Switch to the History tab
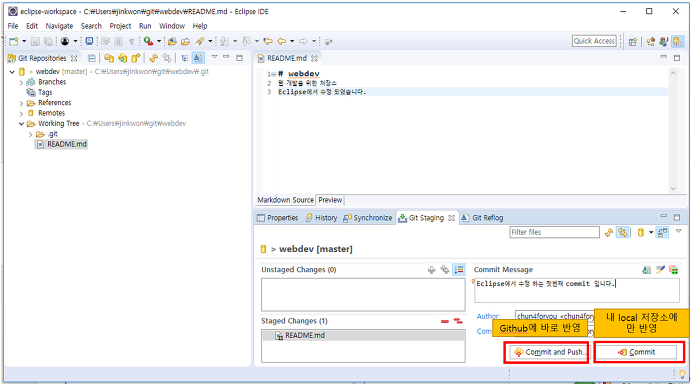The width and height of the screenshot is (694, 384). pos(321,218)
